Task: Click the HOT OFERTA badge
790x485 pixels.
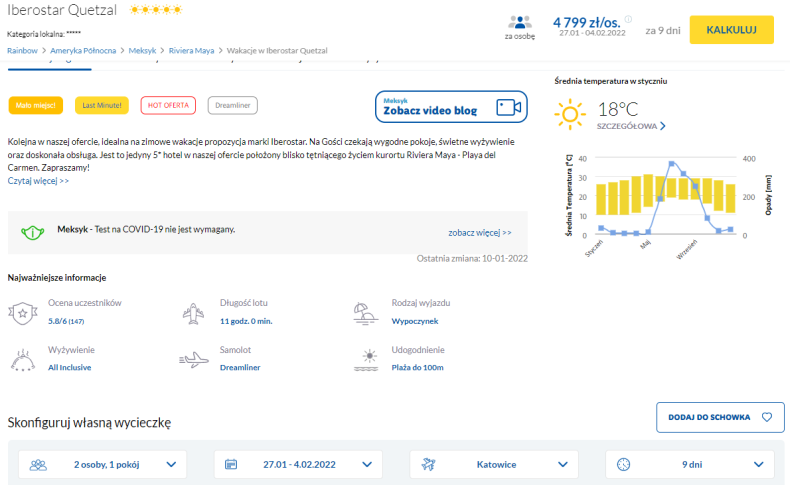Action: 168,105
